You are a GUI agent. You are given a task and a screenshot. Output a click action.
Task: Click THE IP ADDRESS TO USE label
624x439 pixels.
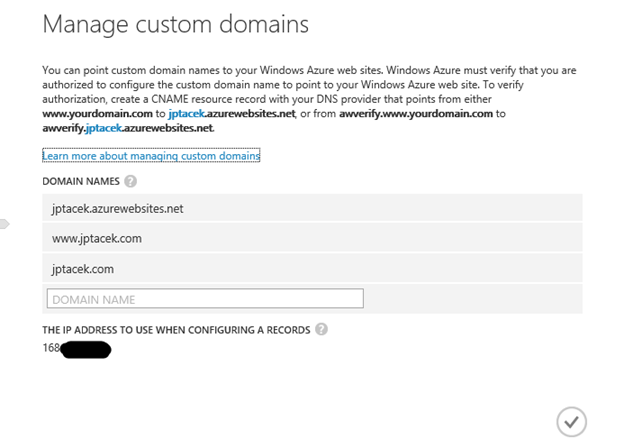click(x=176, y=330)
